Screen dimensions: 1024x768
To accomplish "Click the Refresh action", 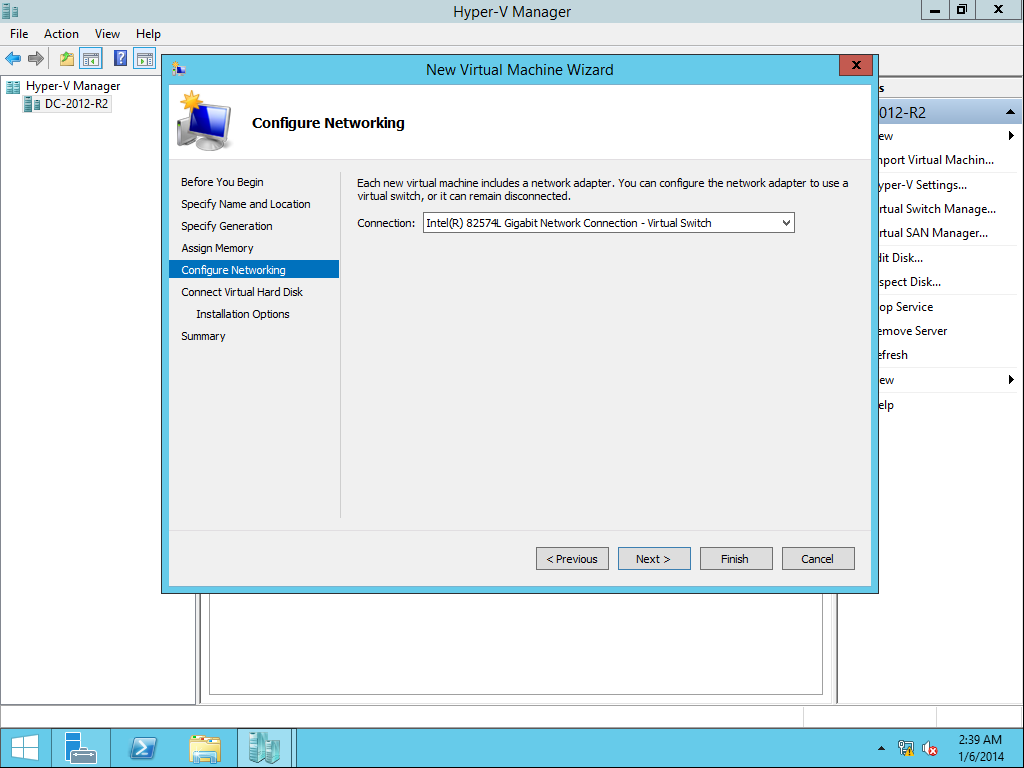I will 893,355.
